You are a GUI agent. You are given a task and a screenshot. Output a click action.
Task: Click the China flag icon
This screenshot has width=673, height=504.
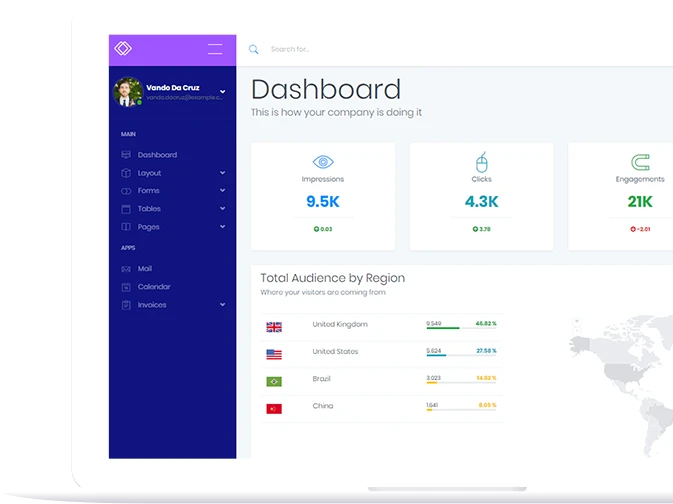274,409
